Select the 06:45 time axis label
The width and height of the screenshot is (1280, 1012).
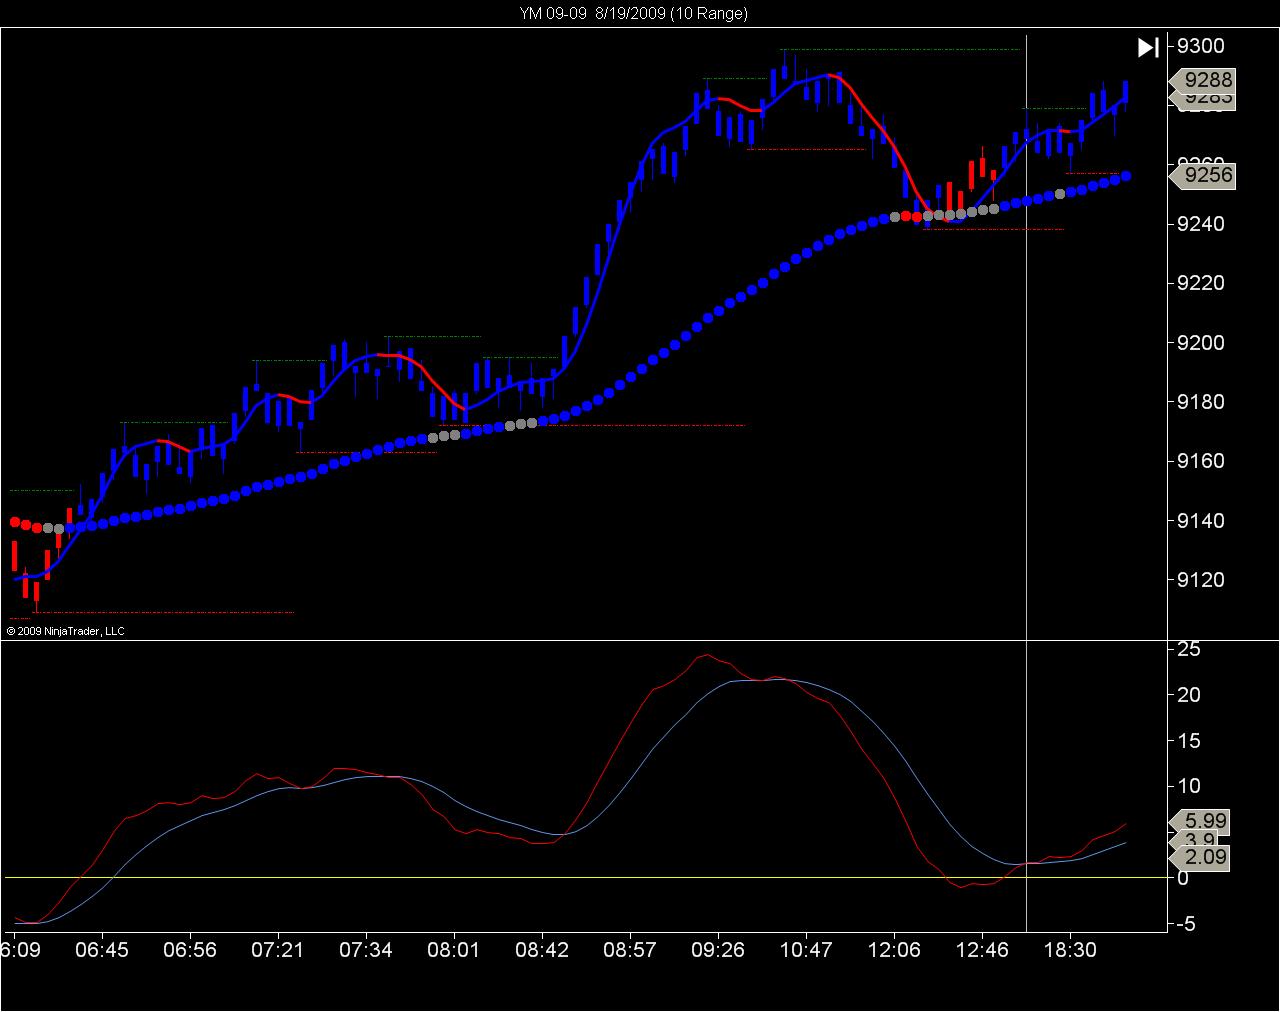pyautogui.click(x=102, y=949)
